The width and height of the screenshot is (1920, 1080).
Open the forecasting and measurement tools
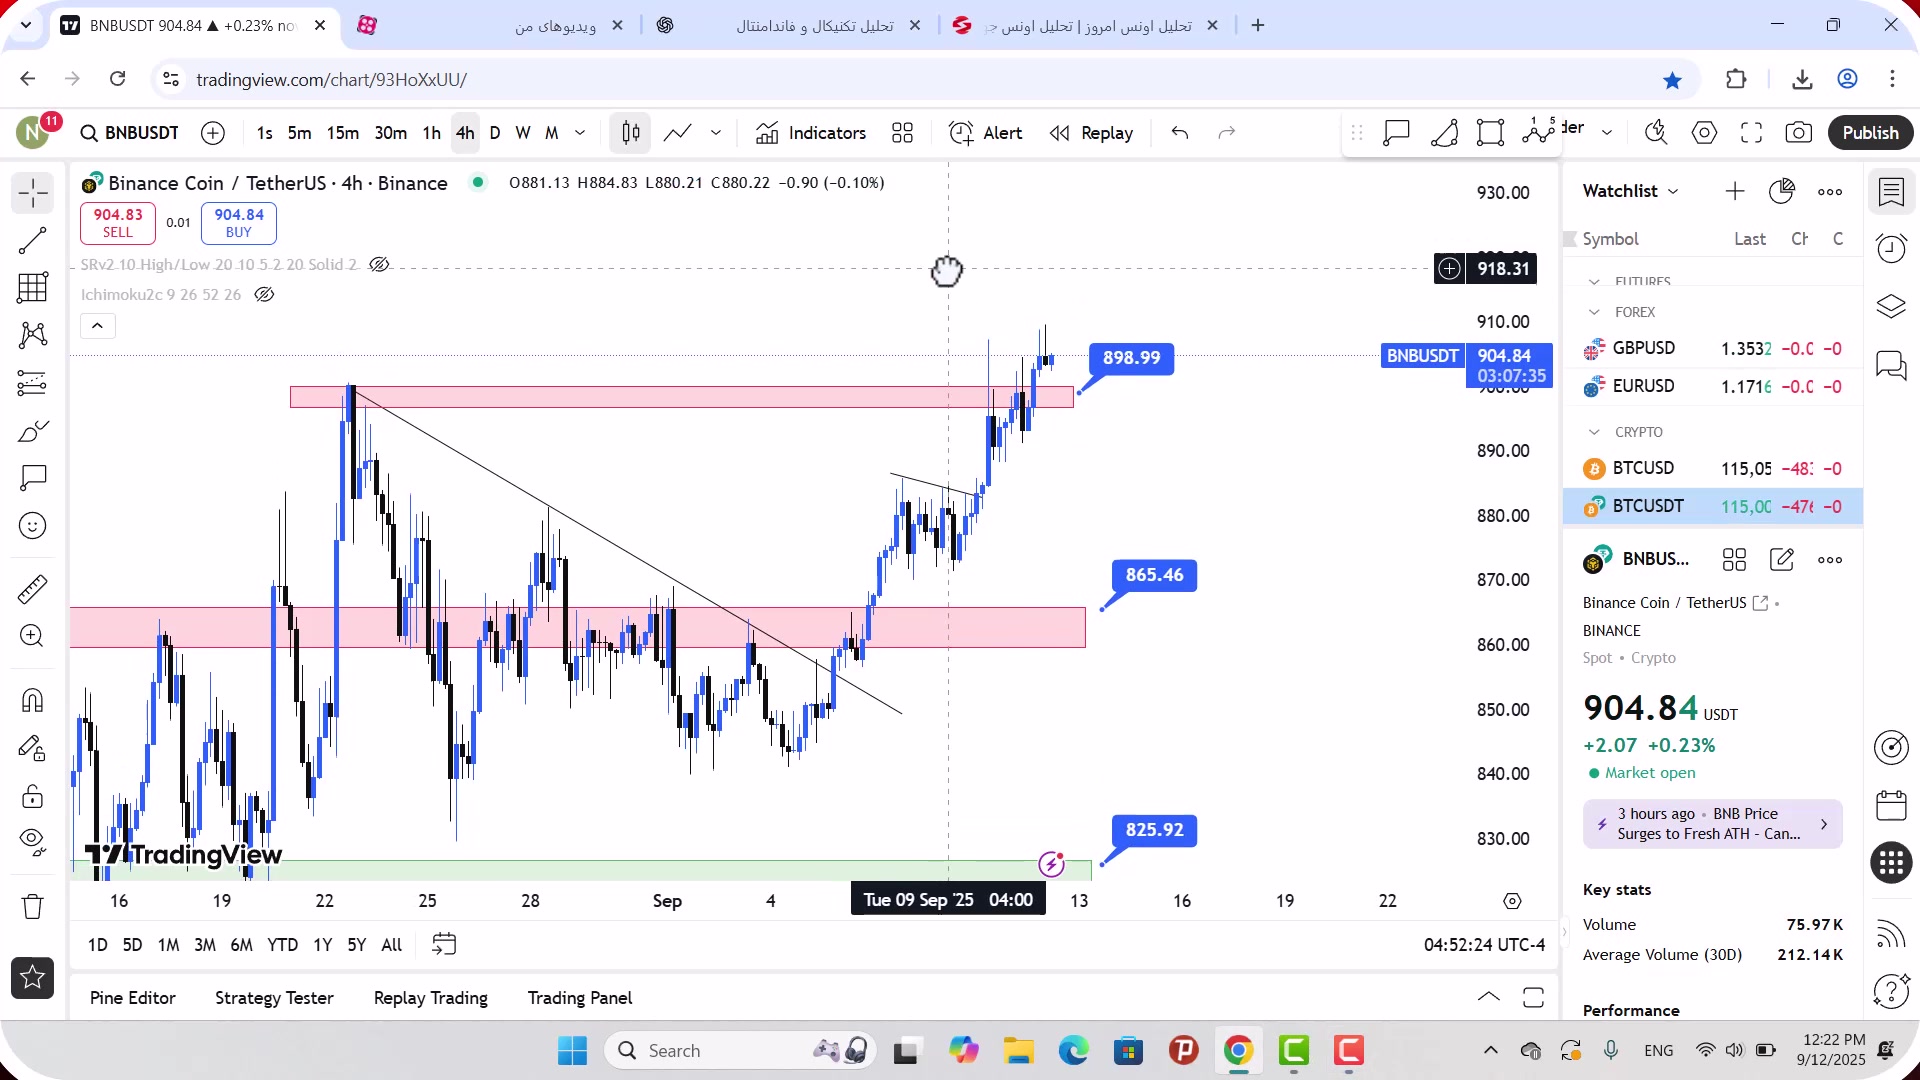pos(32,383)
